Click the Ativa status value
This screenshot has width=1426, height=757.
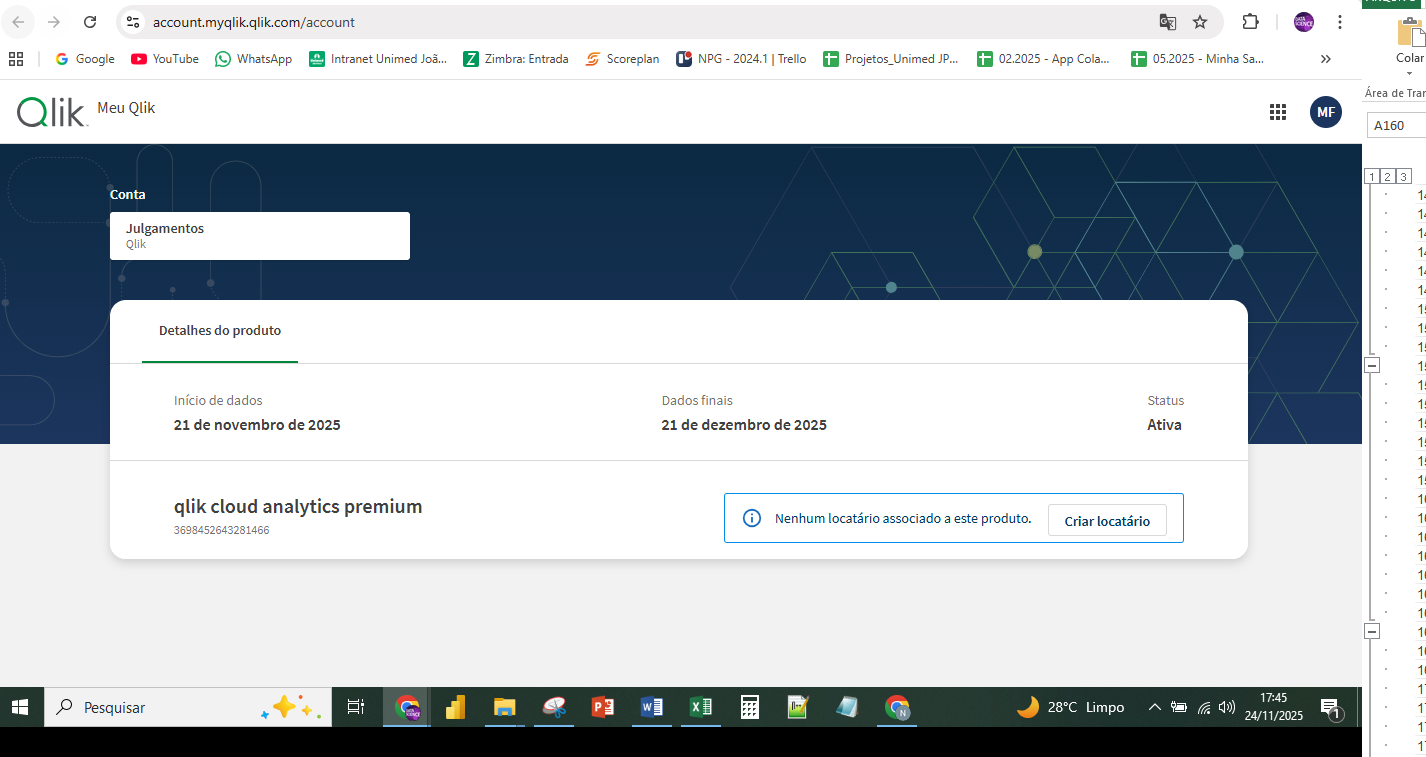click(x=1164, y=425)
